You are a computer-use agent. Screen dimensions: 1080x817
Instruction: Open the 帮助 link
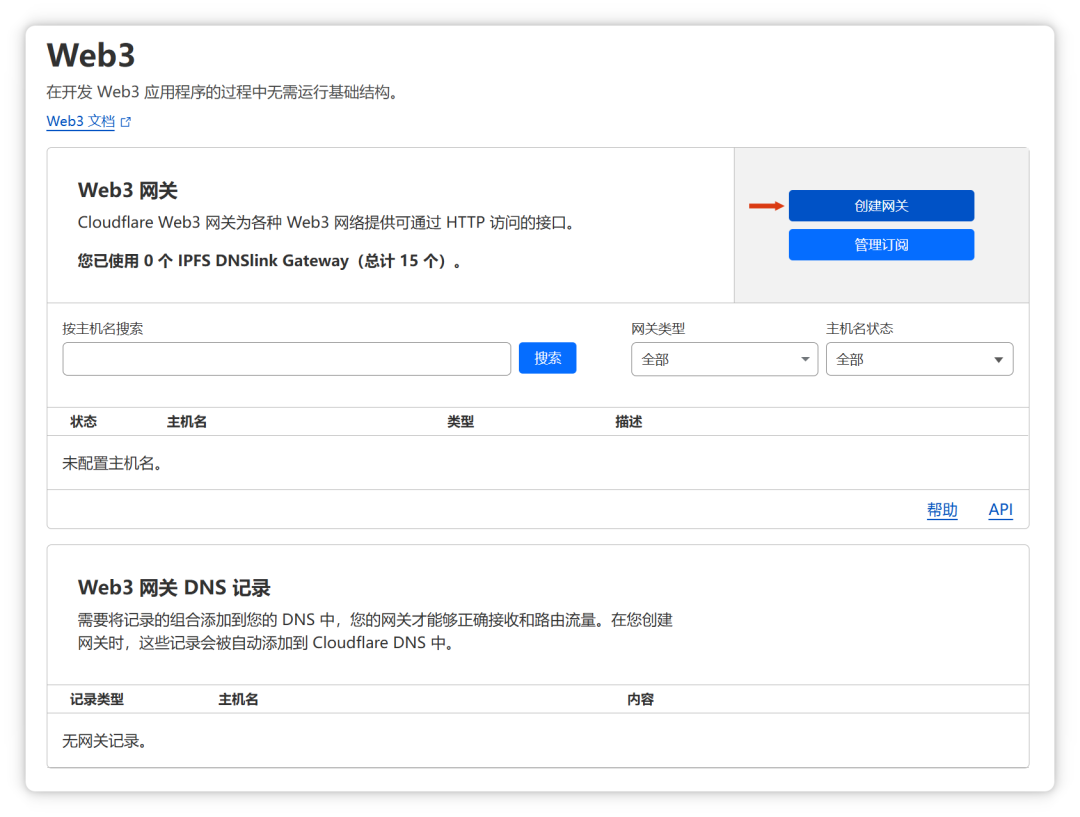(942, 510)
